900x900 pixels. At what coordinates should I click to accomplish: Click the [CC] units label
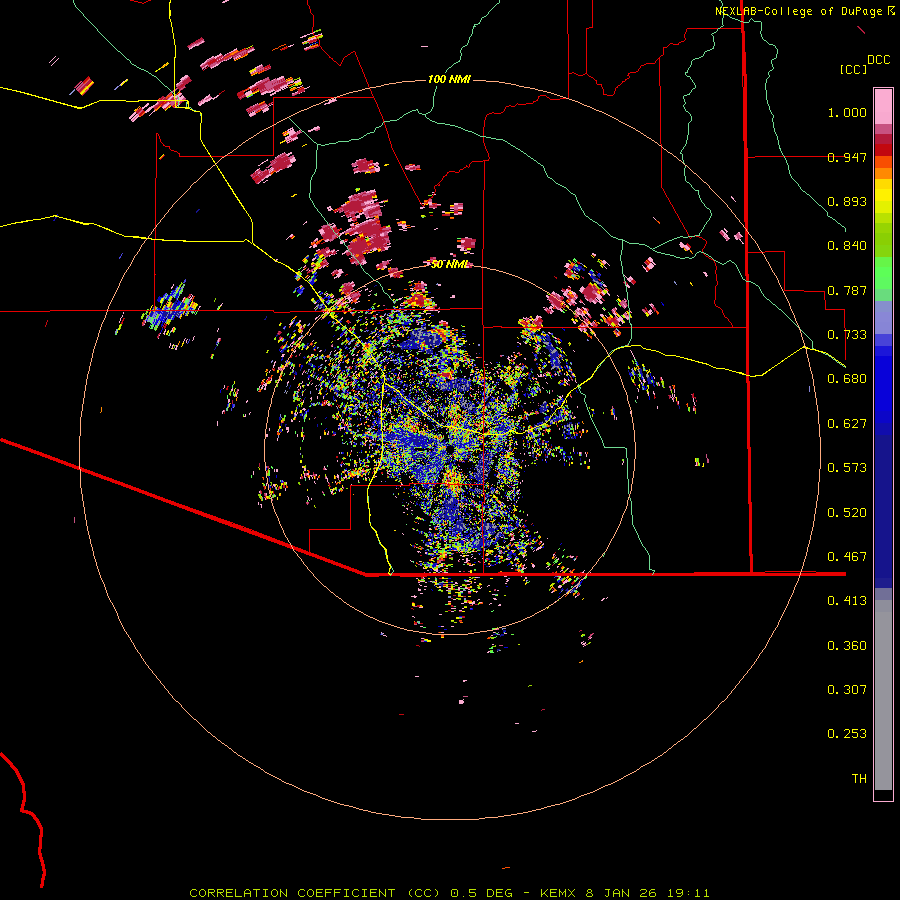click(x=853, y=69)
